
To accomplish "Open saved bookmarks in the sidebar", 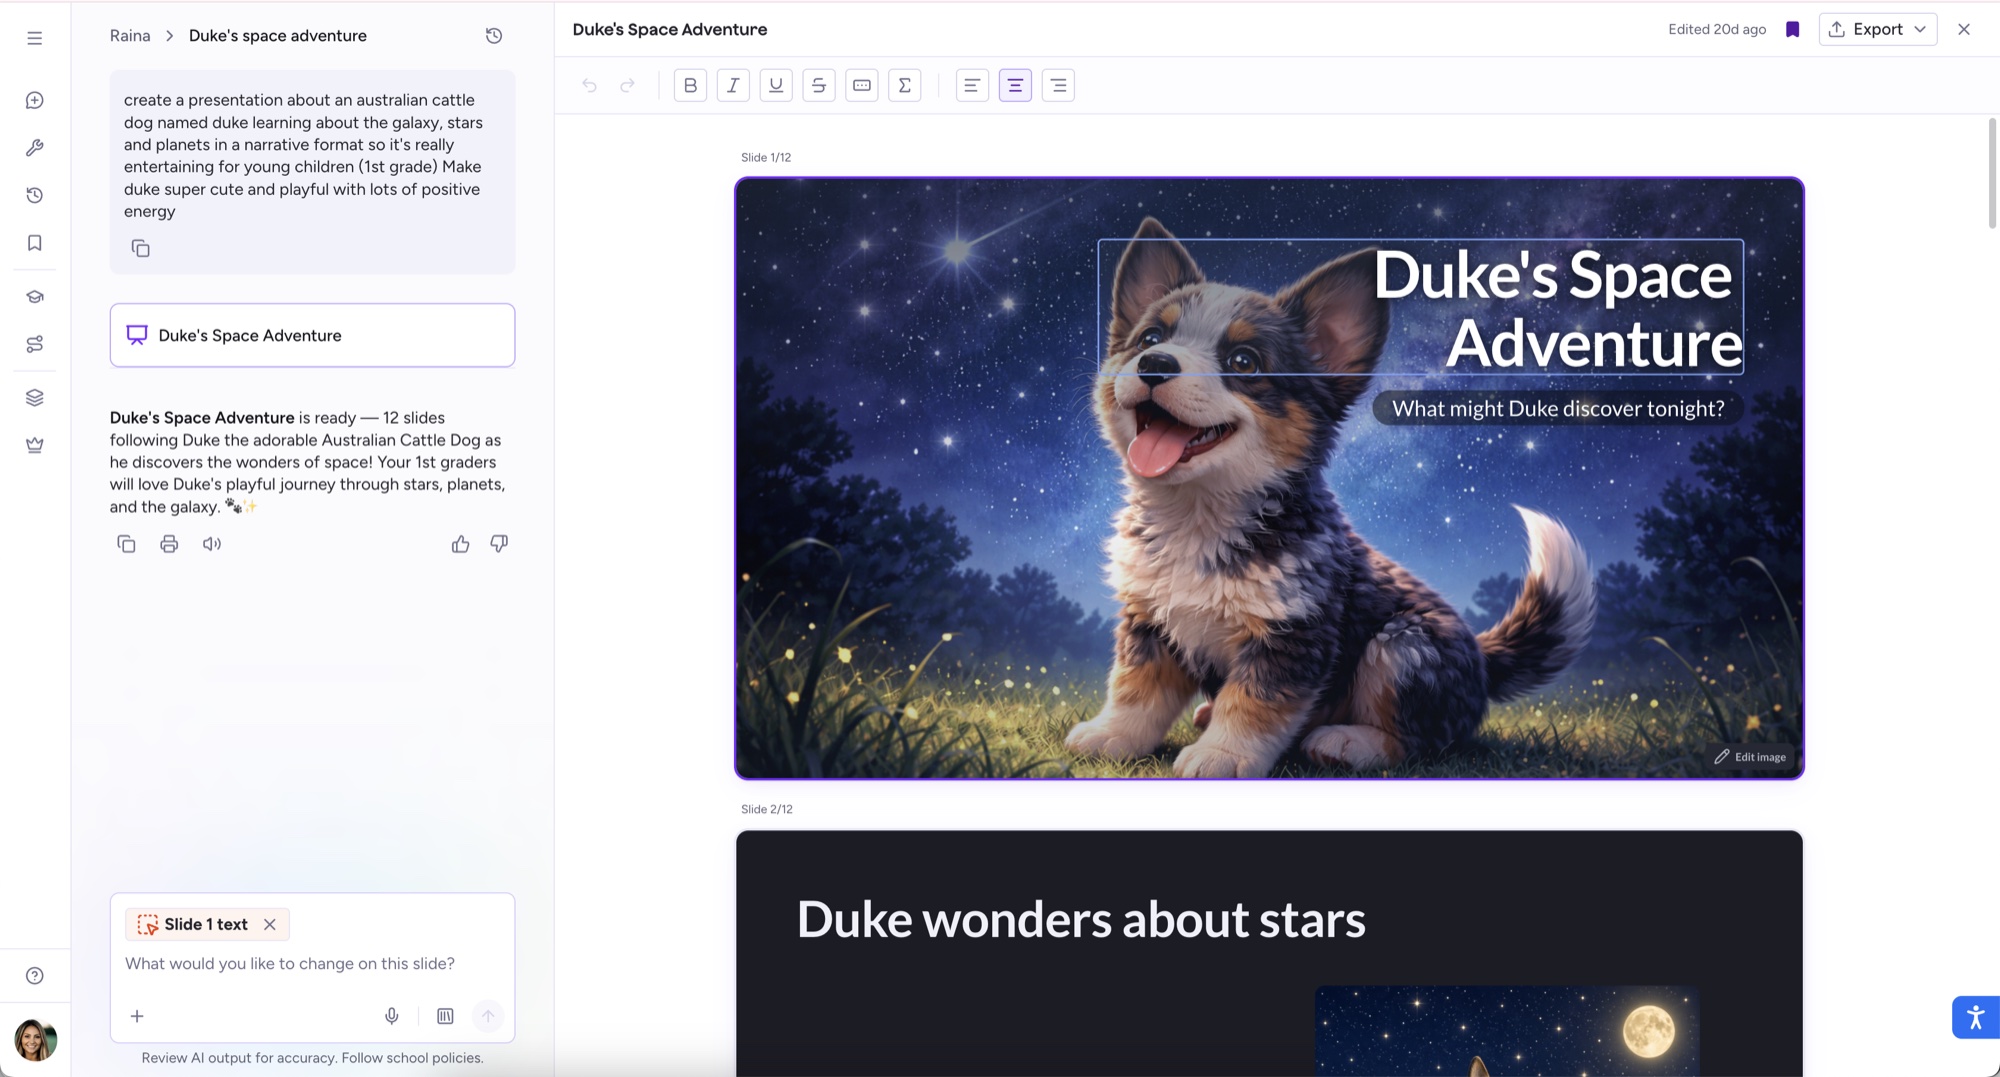I will click(35, 243).
